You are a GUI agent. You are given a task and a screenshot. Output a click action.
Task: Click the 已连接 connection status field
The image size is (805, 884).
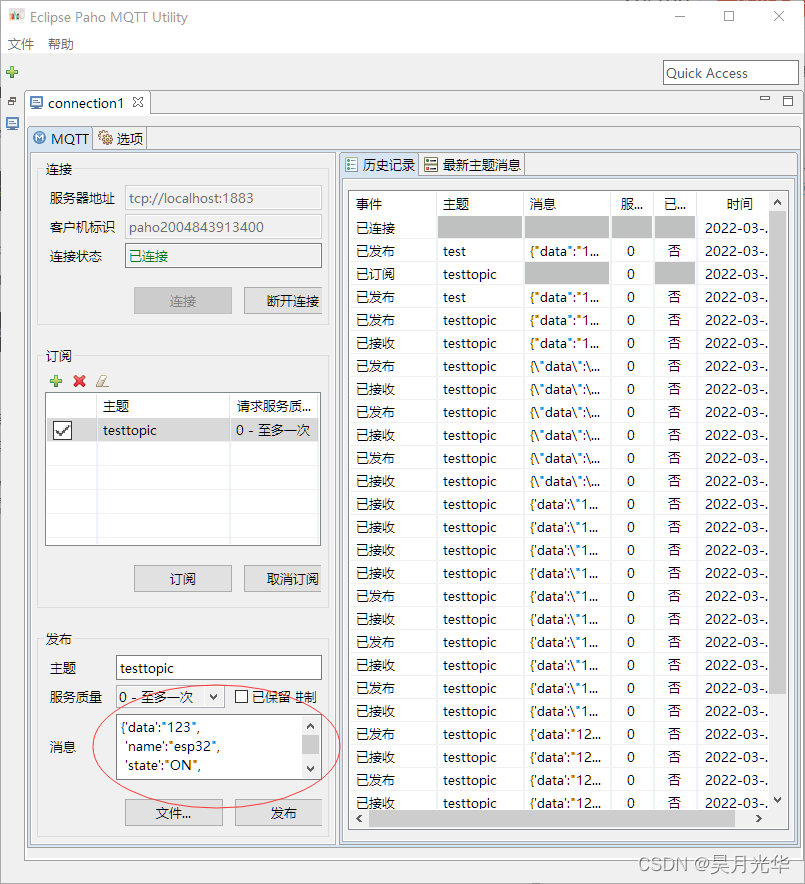223,256
